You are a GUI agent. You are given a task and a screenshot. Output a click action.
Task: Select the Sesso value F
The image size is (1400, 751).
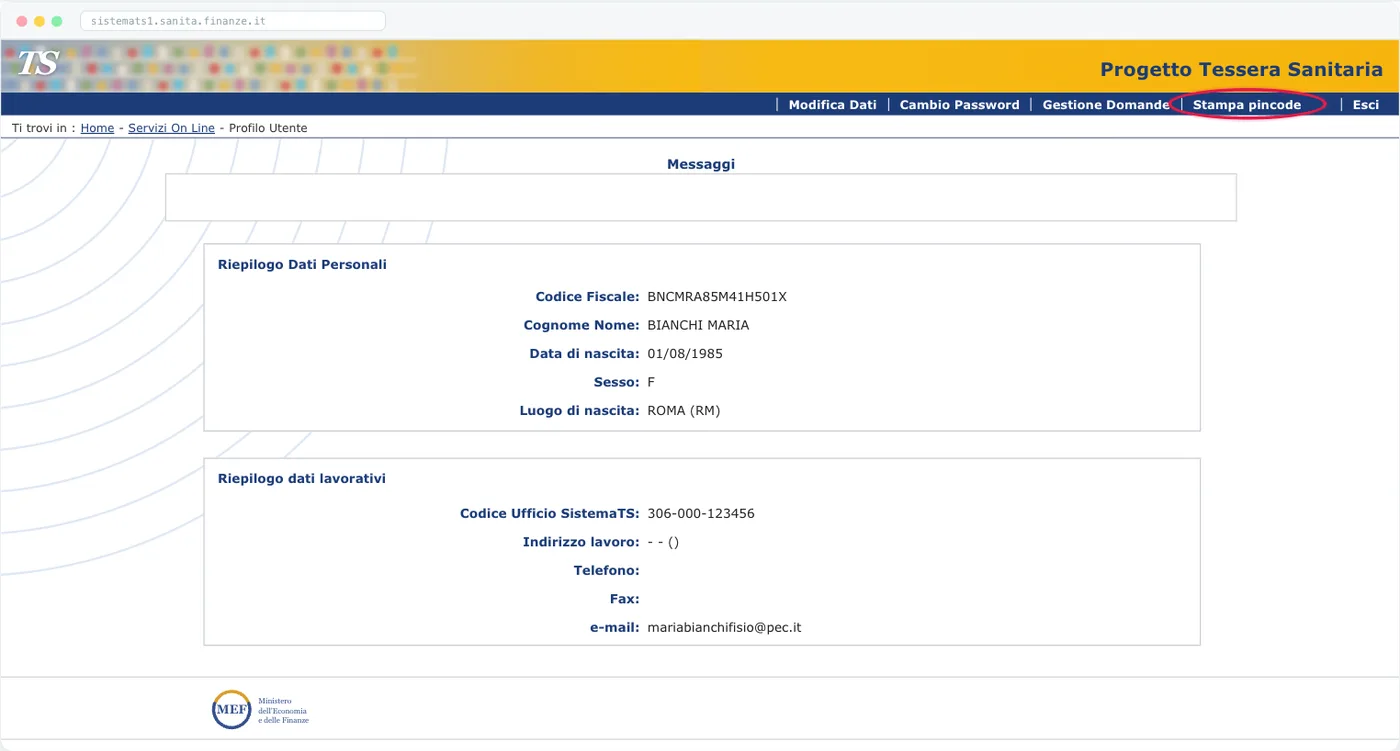coord(651,382)
